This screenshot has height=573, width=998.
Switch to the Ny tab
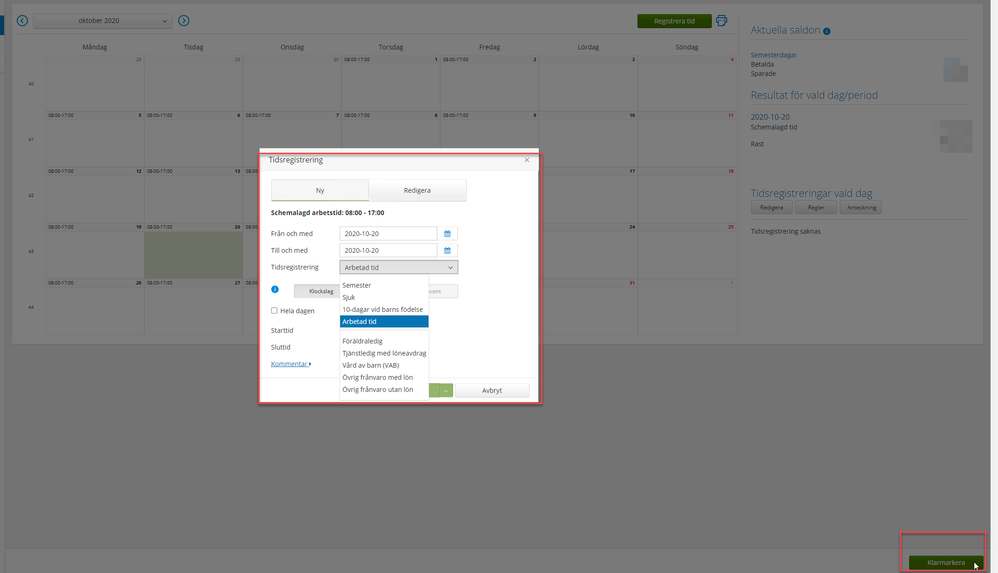(320, 190)
